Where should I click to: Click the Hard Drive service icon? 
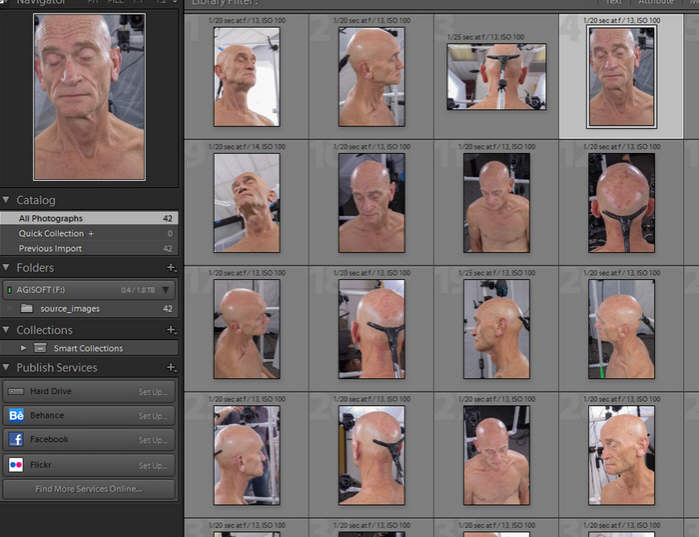tap(16, 391)
